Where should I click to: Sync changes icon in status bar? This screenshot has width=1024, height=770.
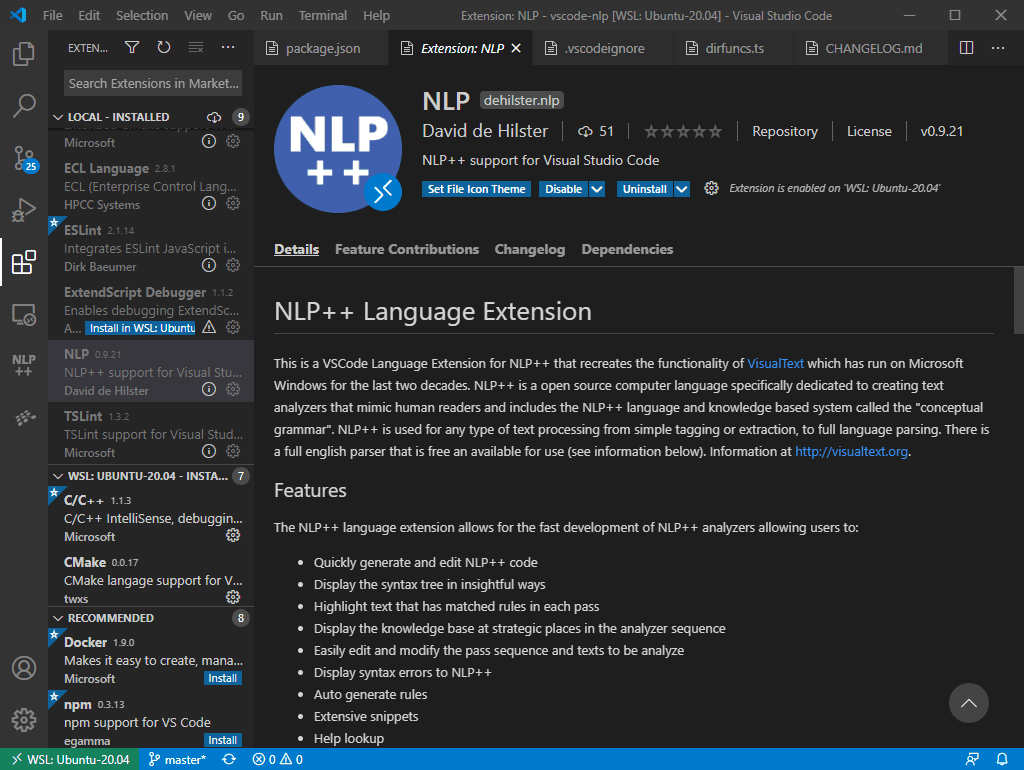coord(229,759)
